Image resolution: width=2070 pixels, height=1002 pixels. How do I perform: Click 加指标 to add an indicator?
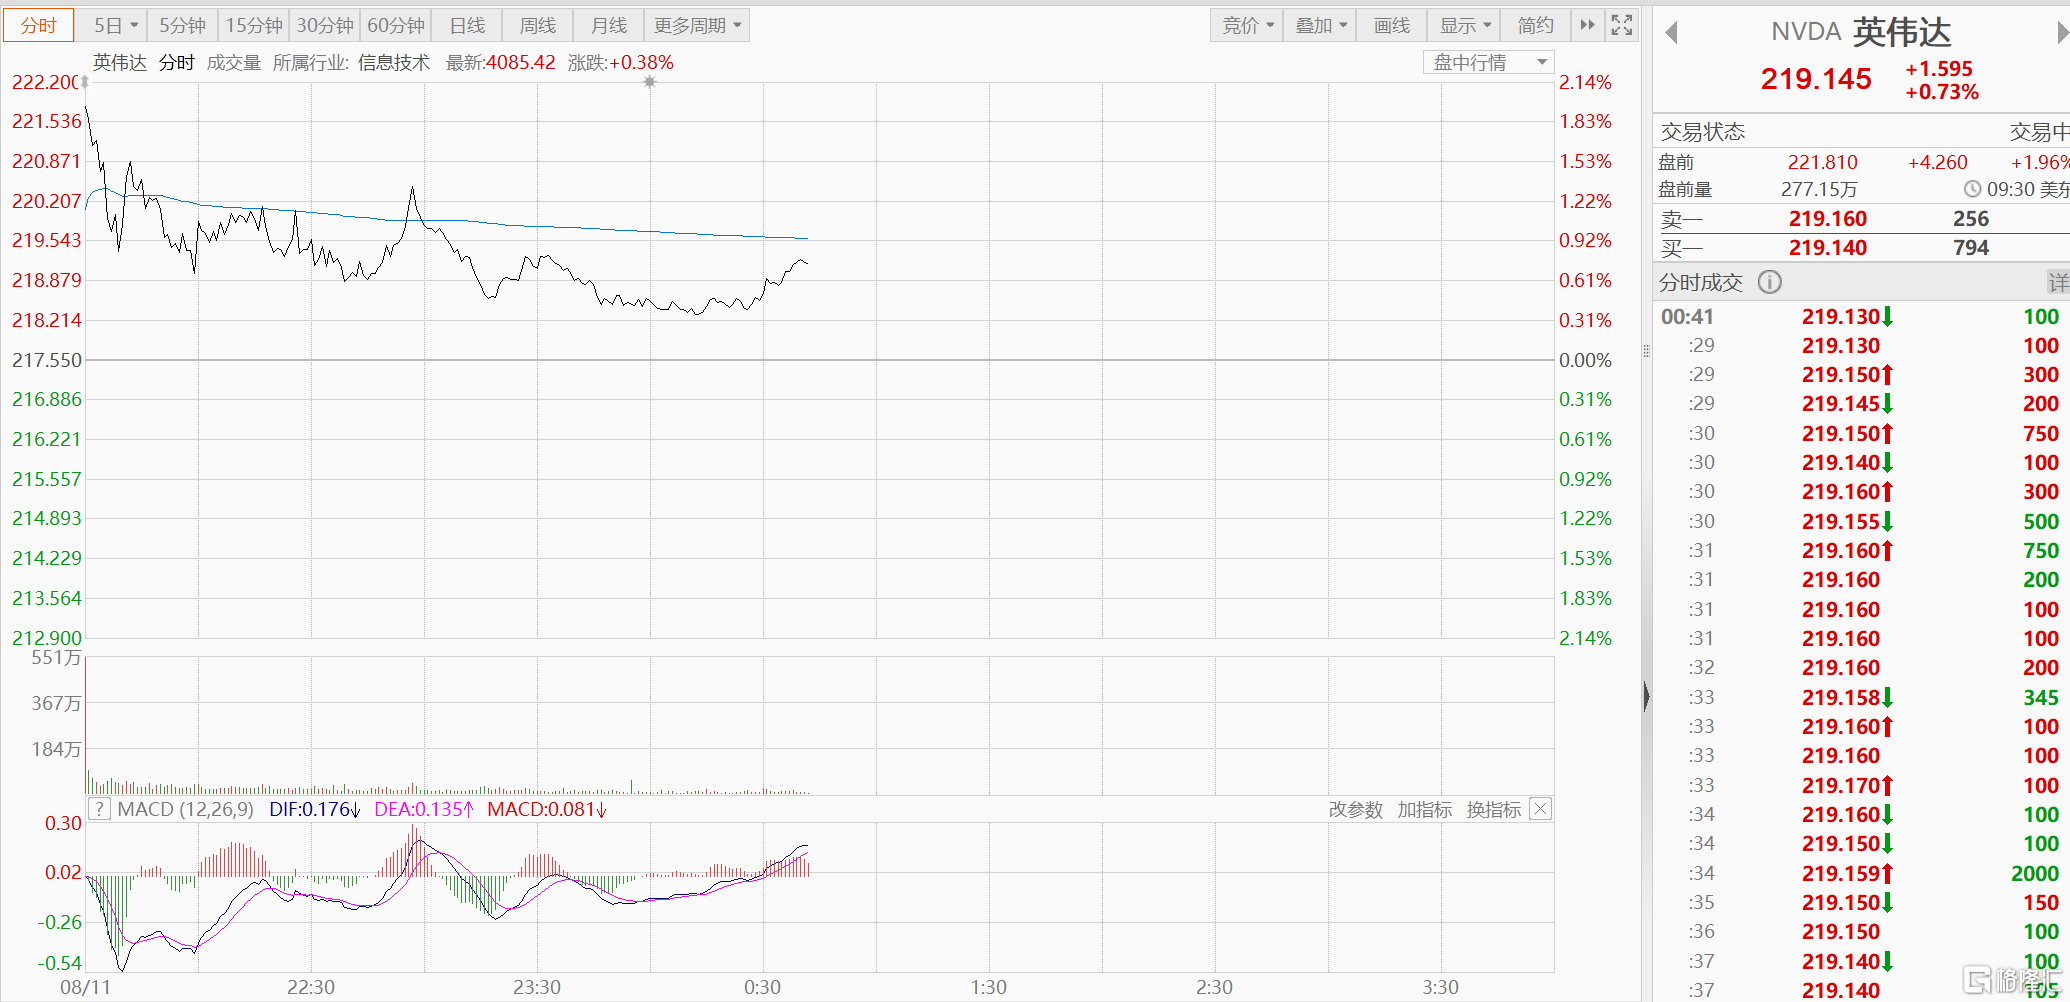(x=1425, y=809)
